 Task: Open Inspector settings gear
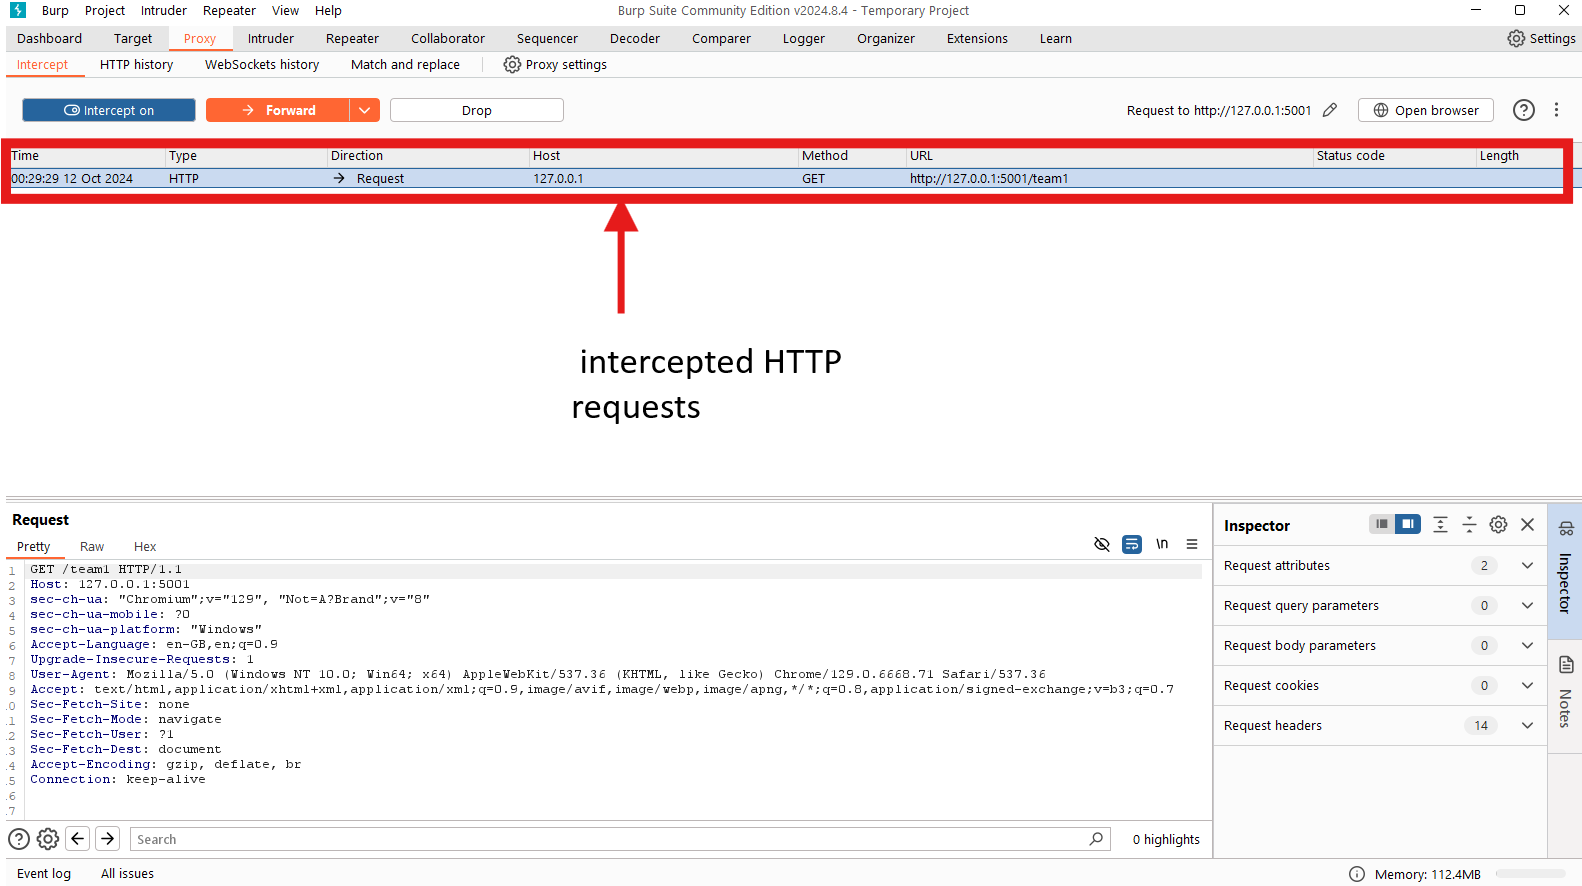pyautogui.click(x=1498, y=524)
